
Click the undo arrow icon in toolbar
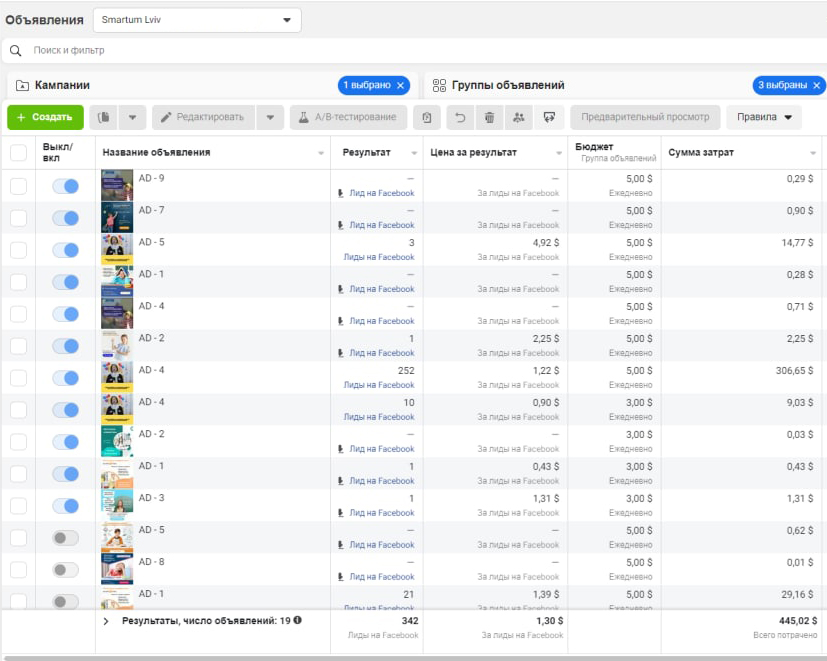coord(460,117)
